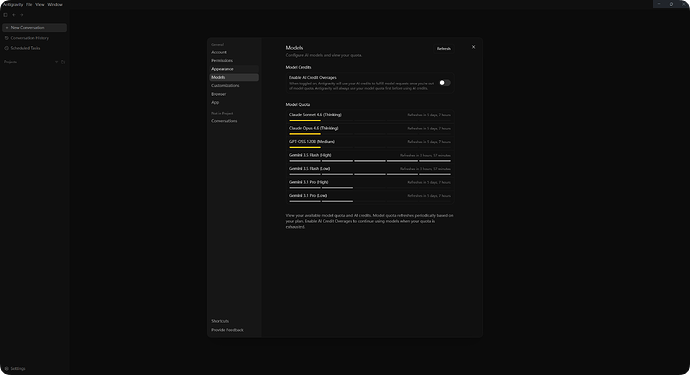Open the Antigravity menu
Screen dimensions: 690x375
[13, 4]
